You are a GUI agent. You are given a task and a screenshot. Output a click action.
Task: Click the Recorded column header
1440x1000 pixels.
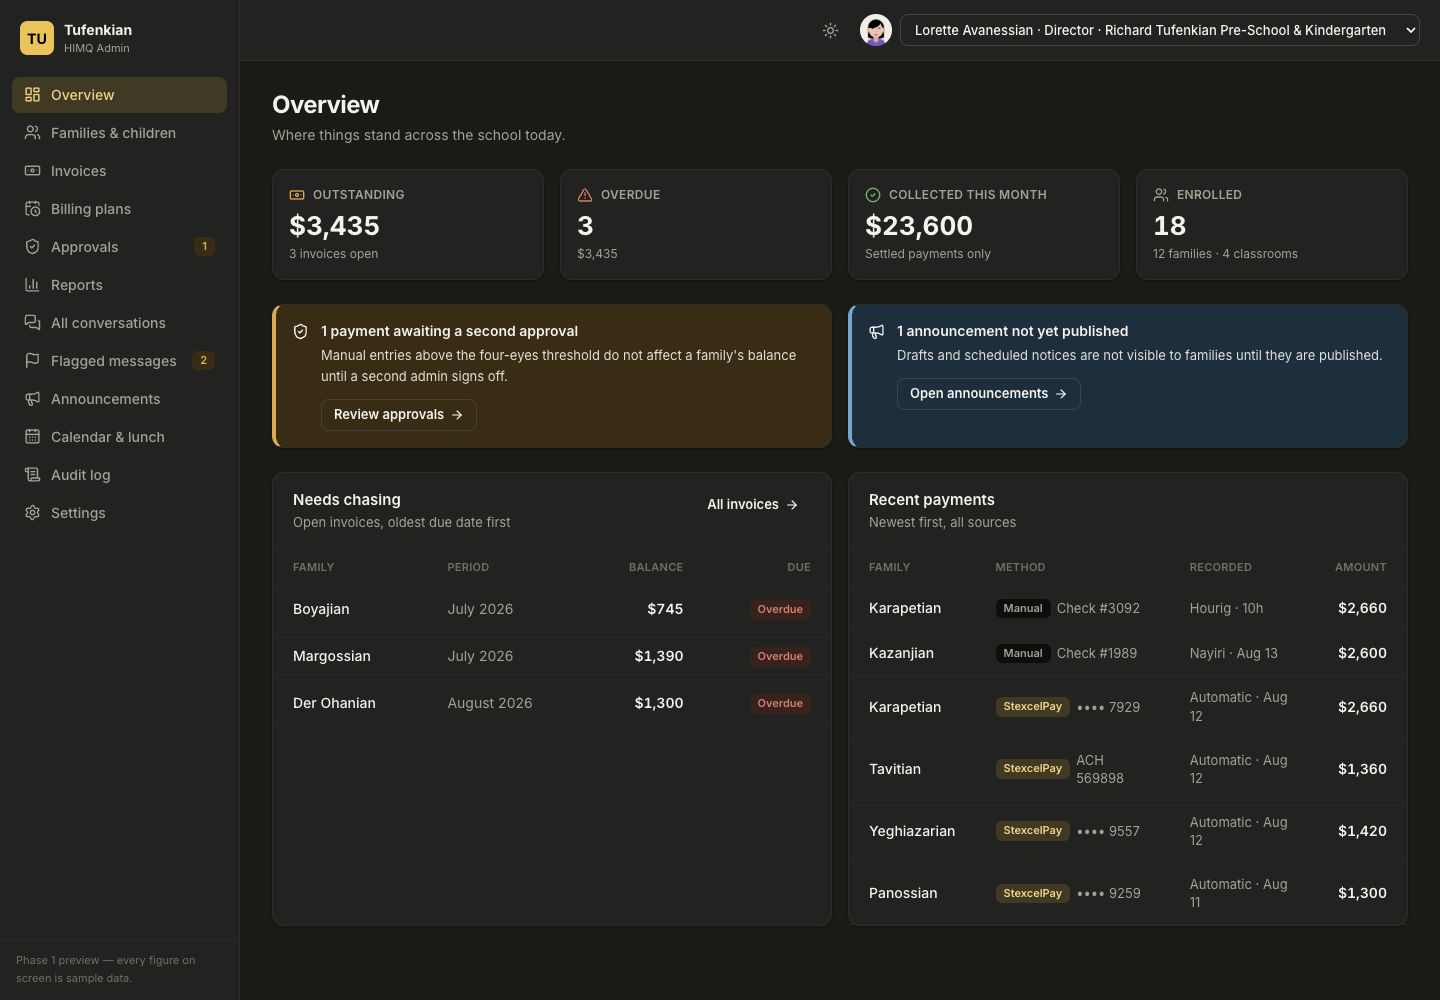click(1220, 567)
